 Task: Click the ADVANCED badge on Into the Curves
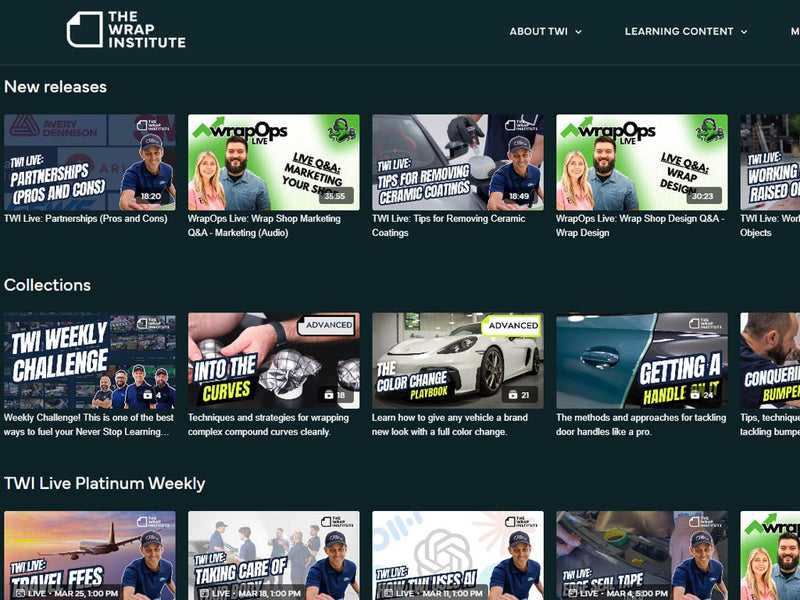tap(329, 325)
